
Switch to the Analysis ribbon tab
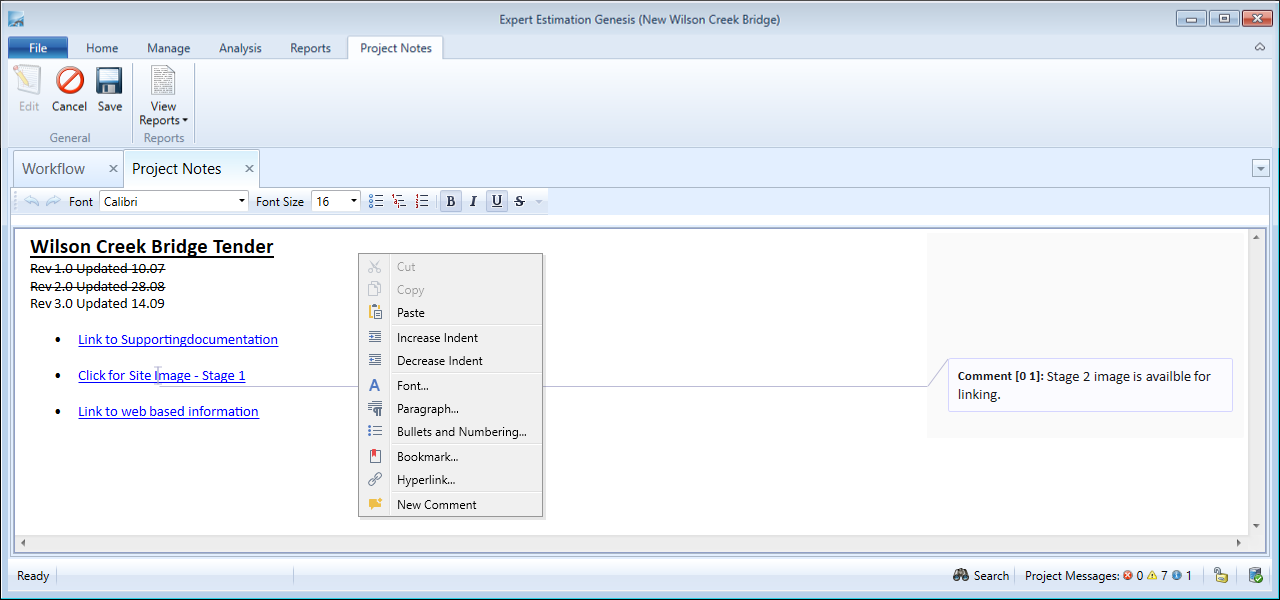click(240, 48)
